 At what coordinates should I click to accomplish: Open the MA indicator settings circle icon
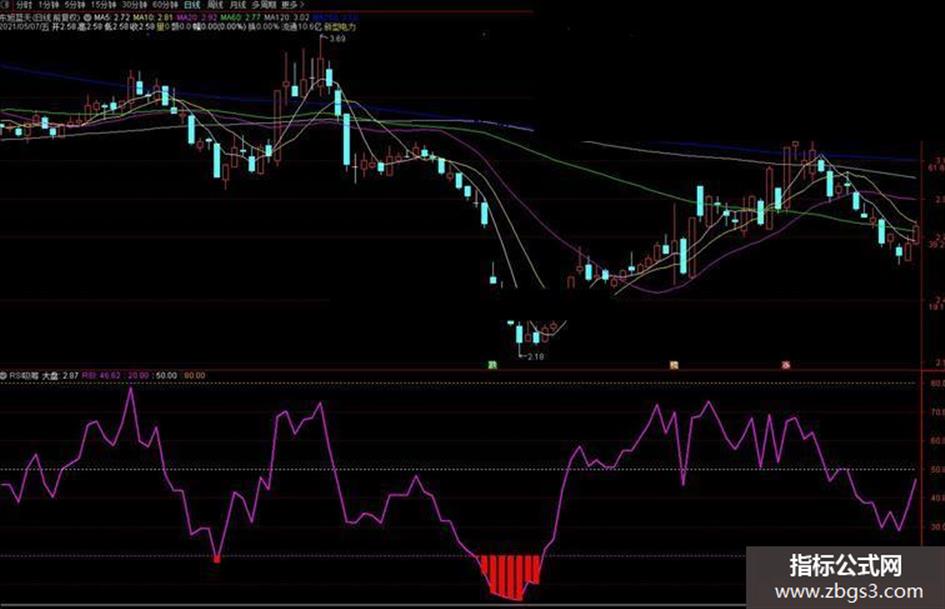(88, 18)
